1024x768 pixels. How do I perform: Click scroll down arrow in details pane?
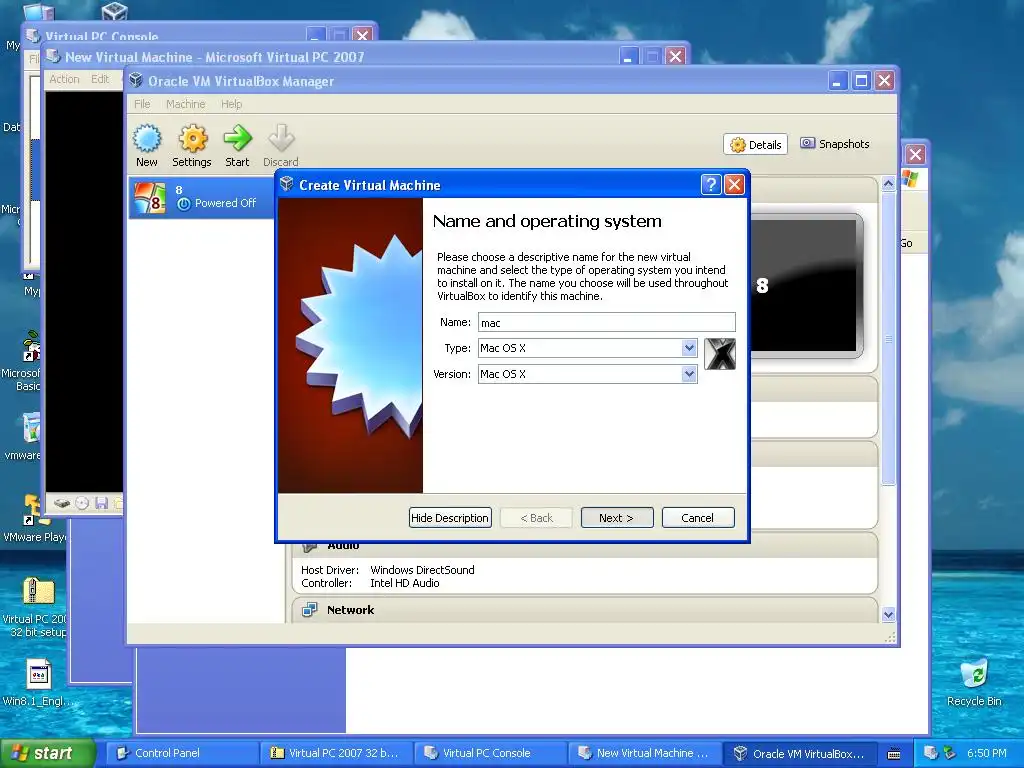[x=888, y=614]
